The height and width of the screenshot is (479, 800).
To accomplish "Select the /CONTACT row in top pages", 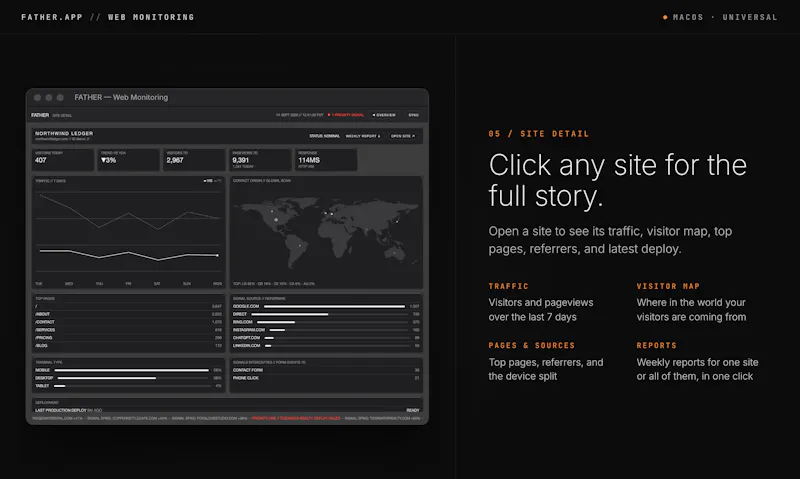I will pos(128,322).
